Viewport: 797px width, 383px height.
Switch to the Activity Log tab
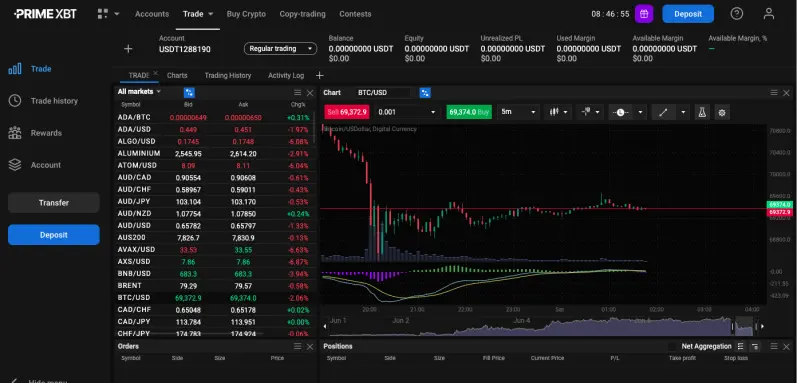286,75
